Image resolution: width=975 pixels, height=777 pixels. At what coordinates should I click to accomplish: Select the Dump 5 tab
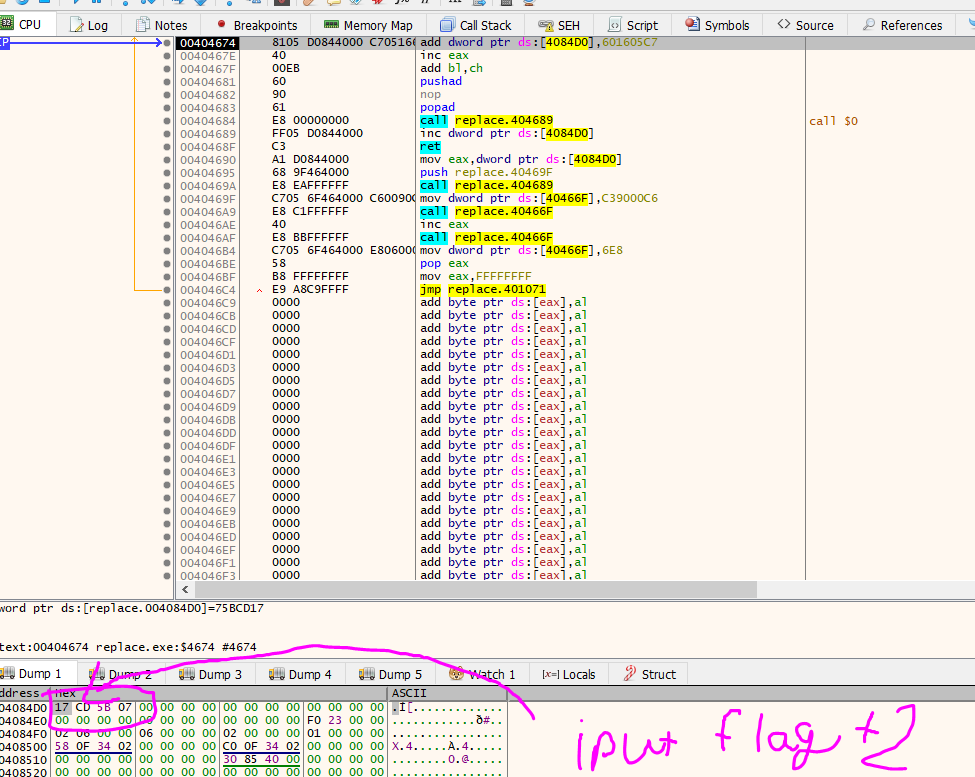click(390, 674)
